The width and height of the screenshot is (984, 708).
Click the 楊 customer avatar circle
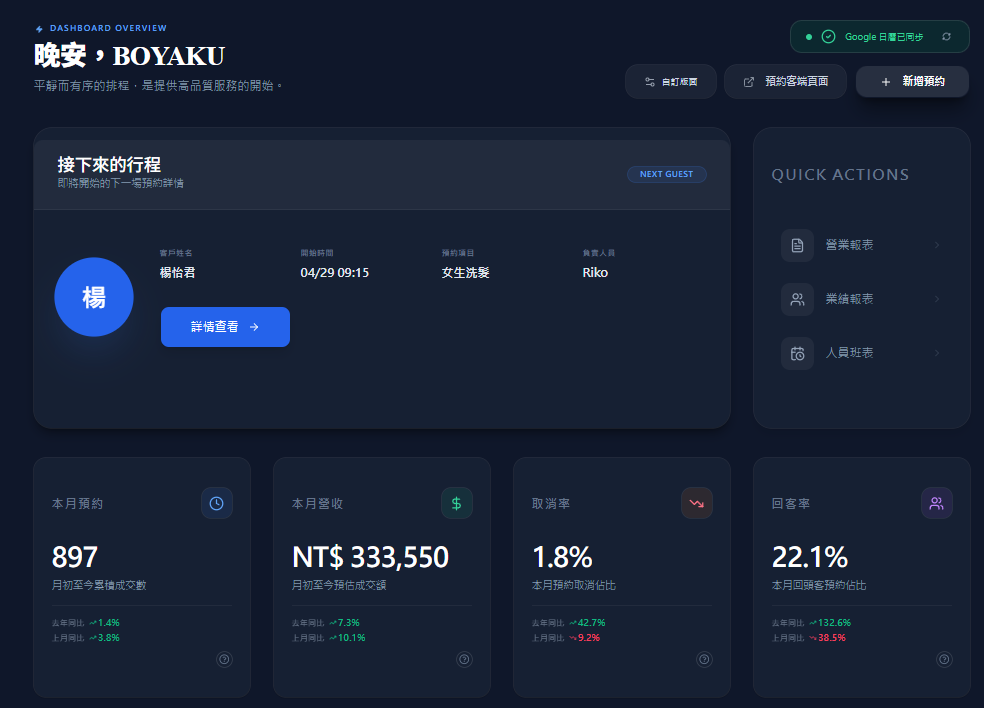[94, 297]
